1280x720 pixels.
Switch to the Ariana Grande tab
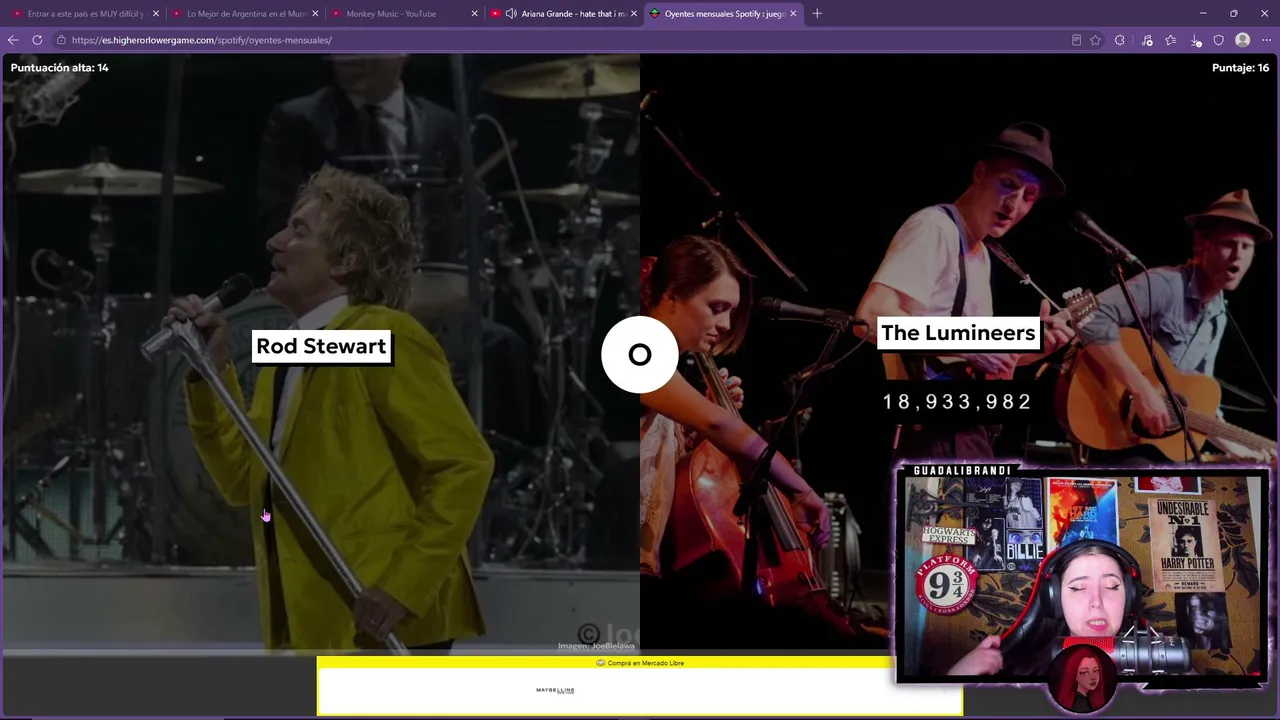tap(563, 14)
